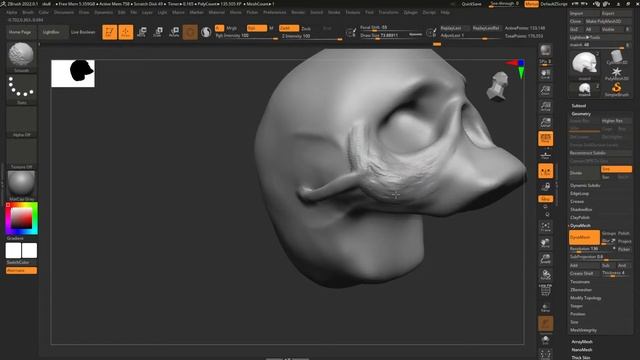Expand the Subtool palette section
This screenshot has height=360, width=640.
[x=578, y=106]
